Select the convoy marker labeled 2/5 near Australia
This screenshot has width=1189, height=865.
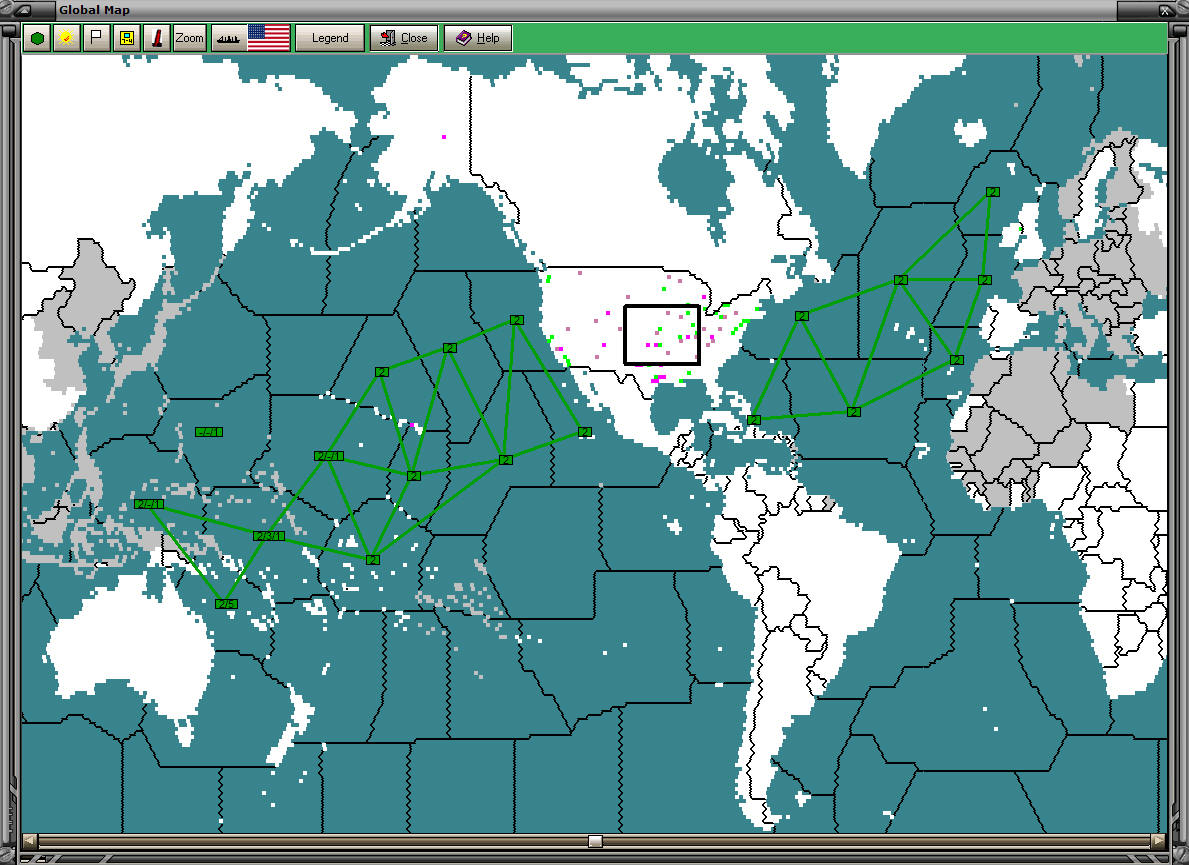[228, 604]
